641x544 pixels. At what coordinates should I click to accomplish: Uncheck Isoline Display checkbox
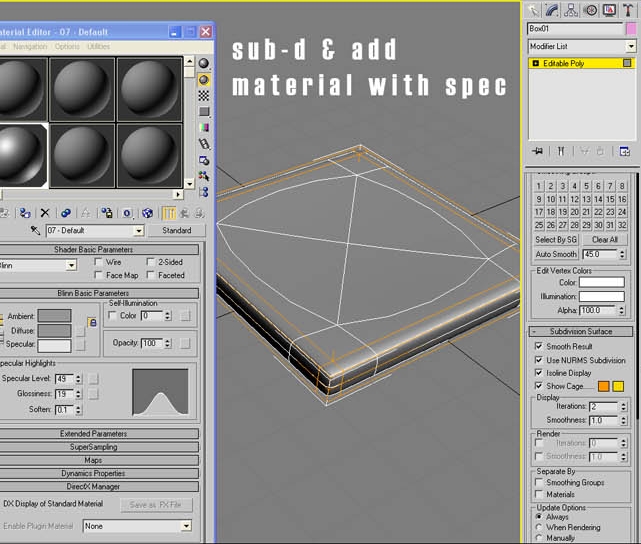click(539, 373)
